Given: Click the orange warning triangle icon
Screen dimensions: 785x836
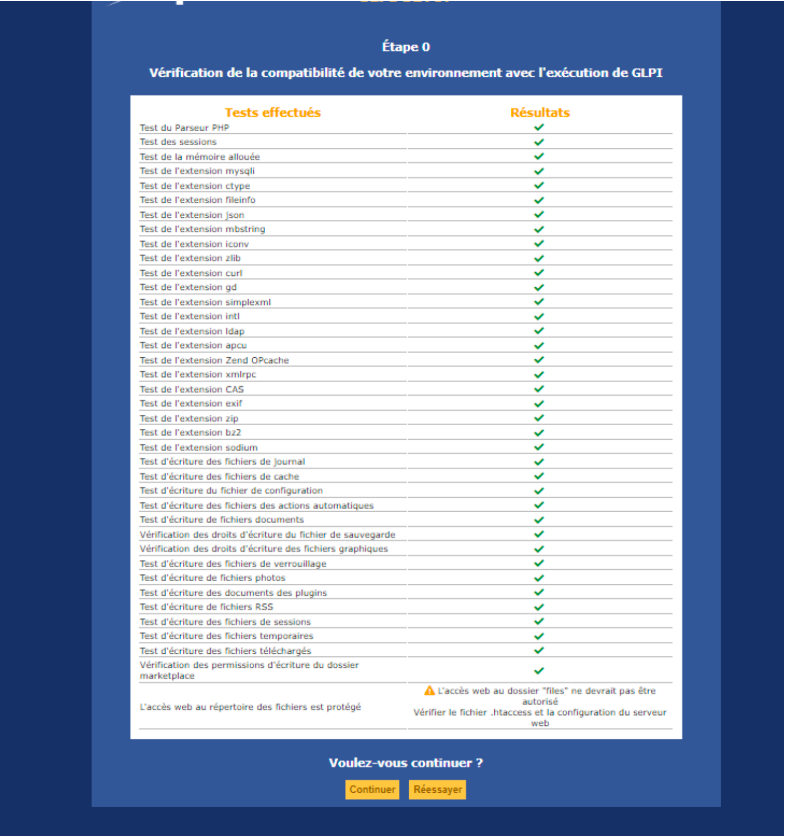Looking at the screenshot, I should [429, 691].
